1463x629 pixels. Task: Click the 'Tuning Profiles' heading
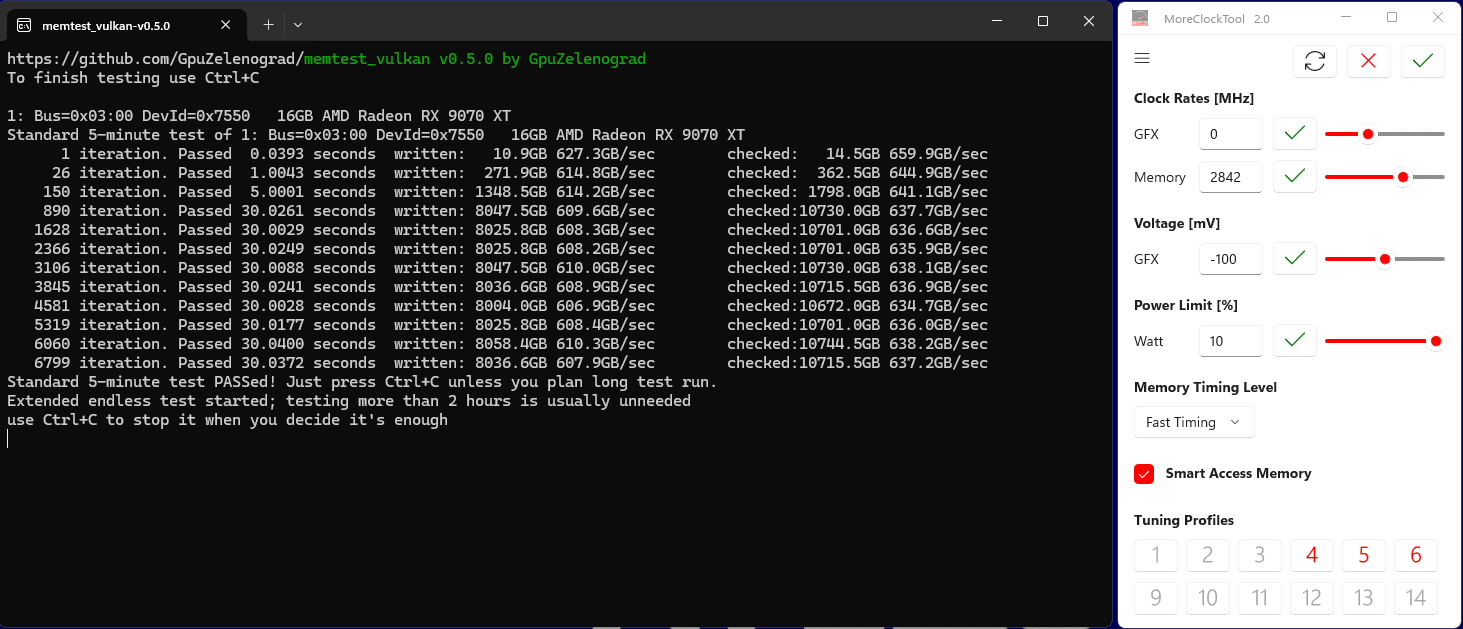(x=1184, y=520)
